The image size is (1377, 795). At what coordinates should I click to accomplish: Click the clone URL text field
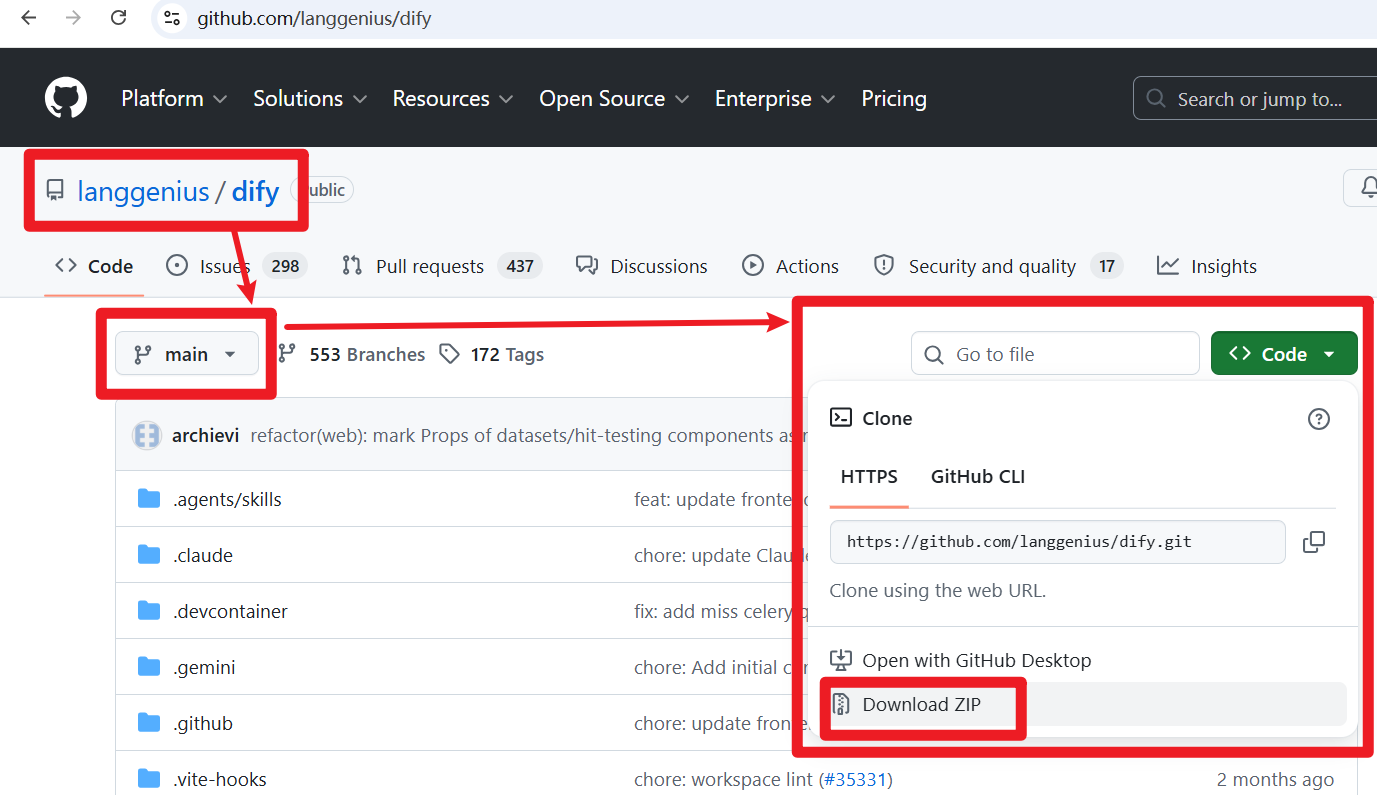point(1057,542)
